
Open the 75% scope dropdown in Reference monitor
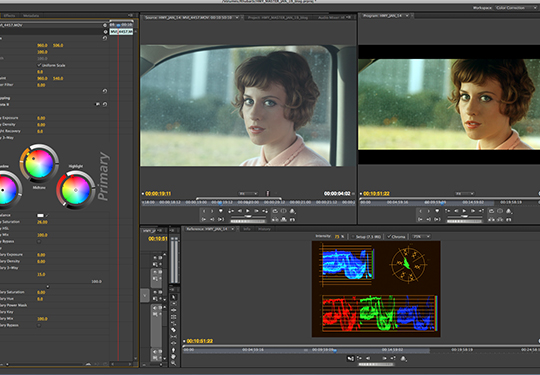[421, 237]
